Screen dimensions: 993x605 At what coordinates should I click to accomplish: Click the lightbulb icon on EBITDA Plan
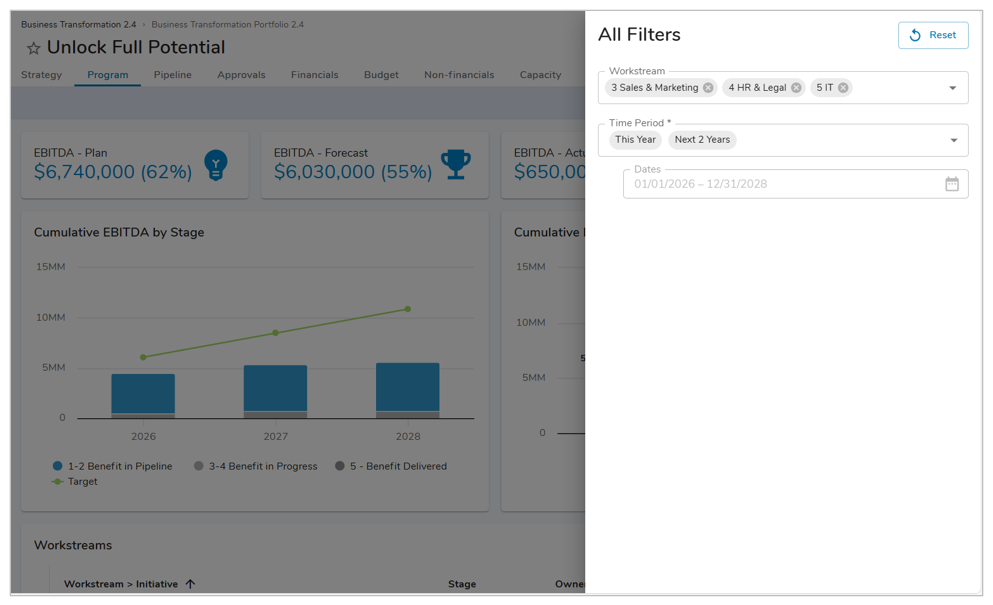[216, 164]
